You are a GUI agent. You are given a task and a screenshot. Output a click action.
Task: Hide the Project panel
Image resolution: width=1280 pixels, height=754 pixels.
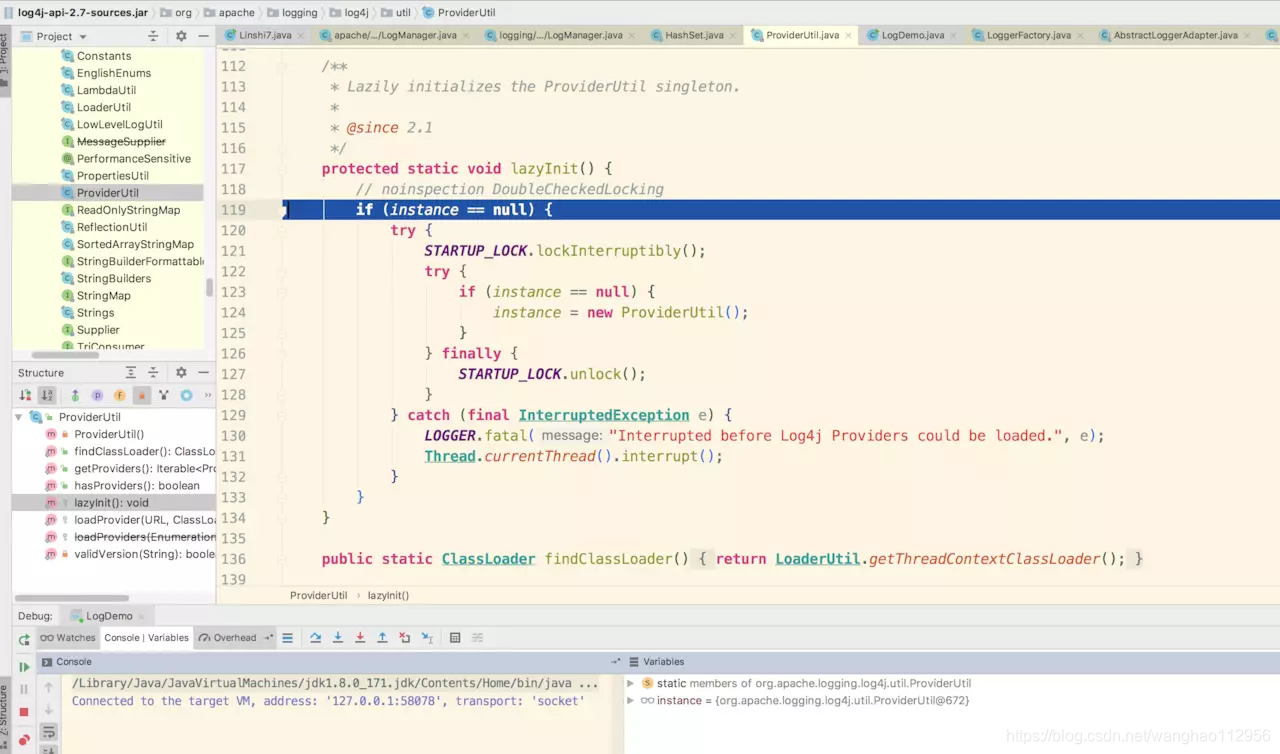[203, 35]
